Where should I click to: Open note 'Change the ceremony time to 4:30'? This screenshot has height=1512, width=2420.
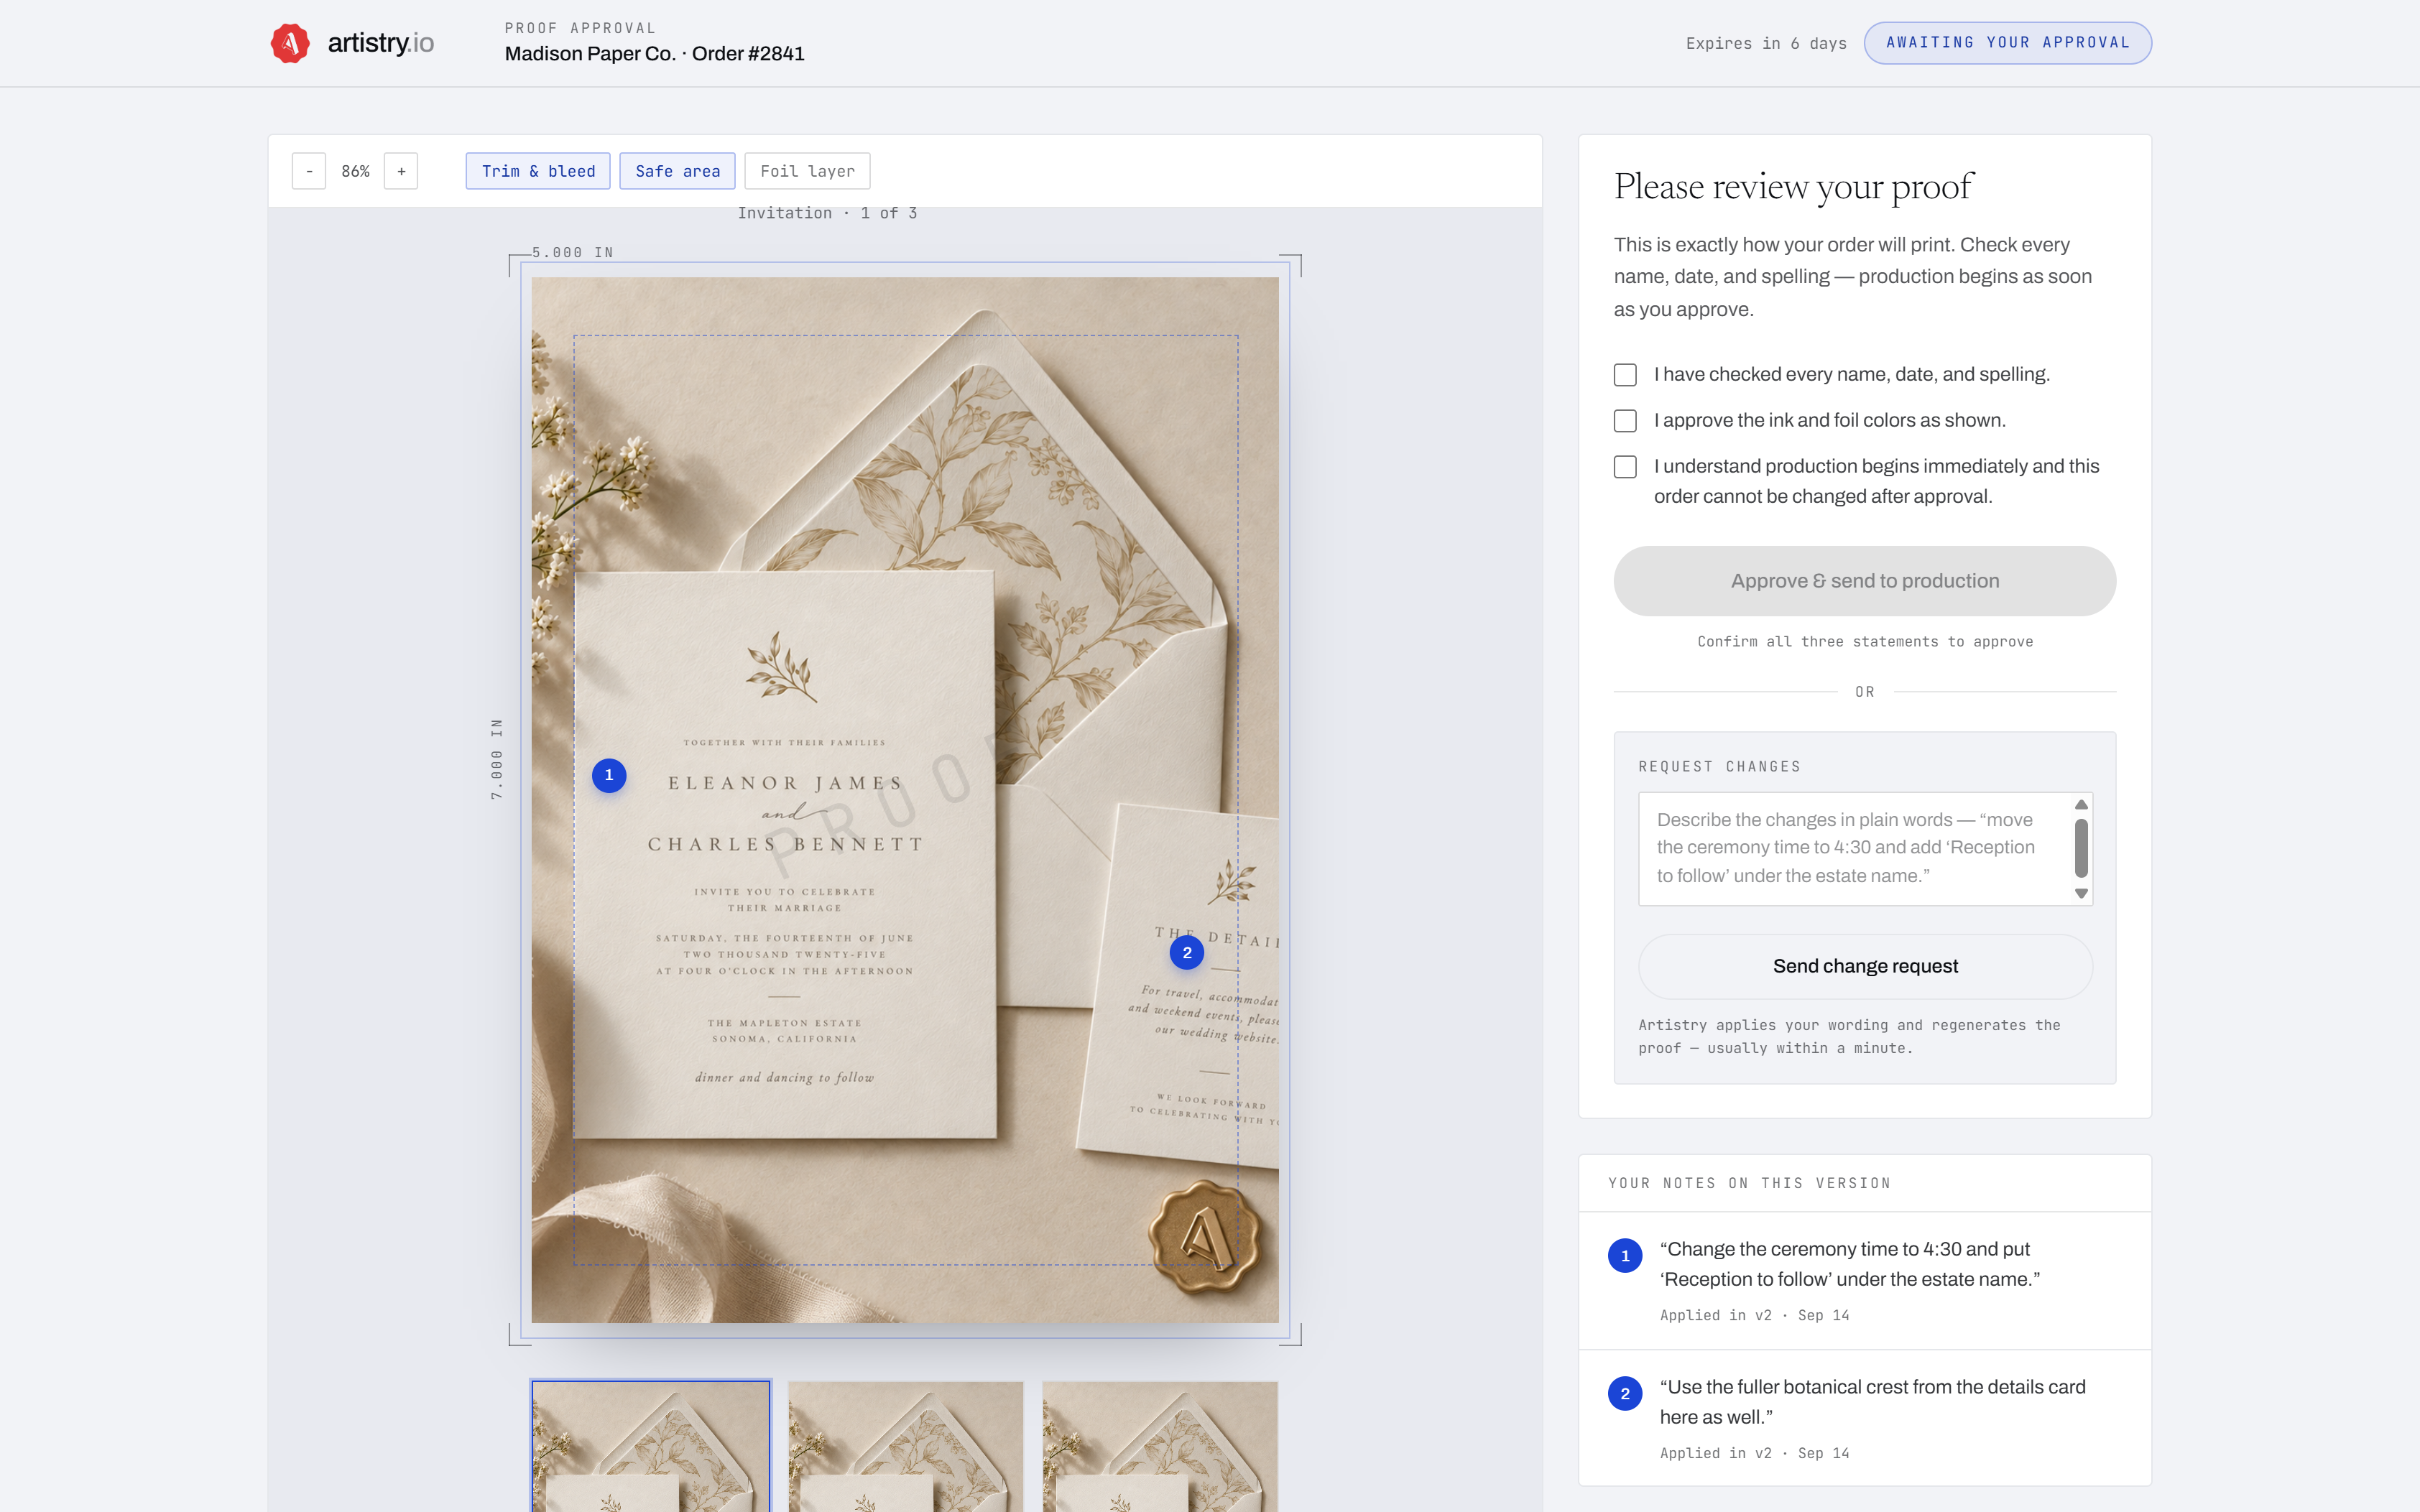(1864, 1281)
